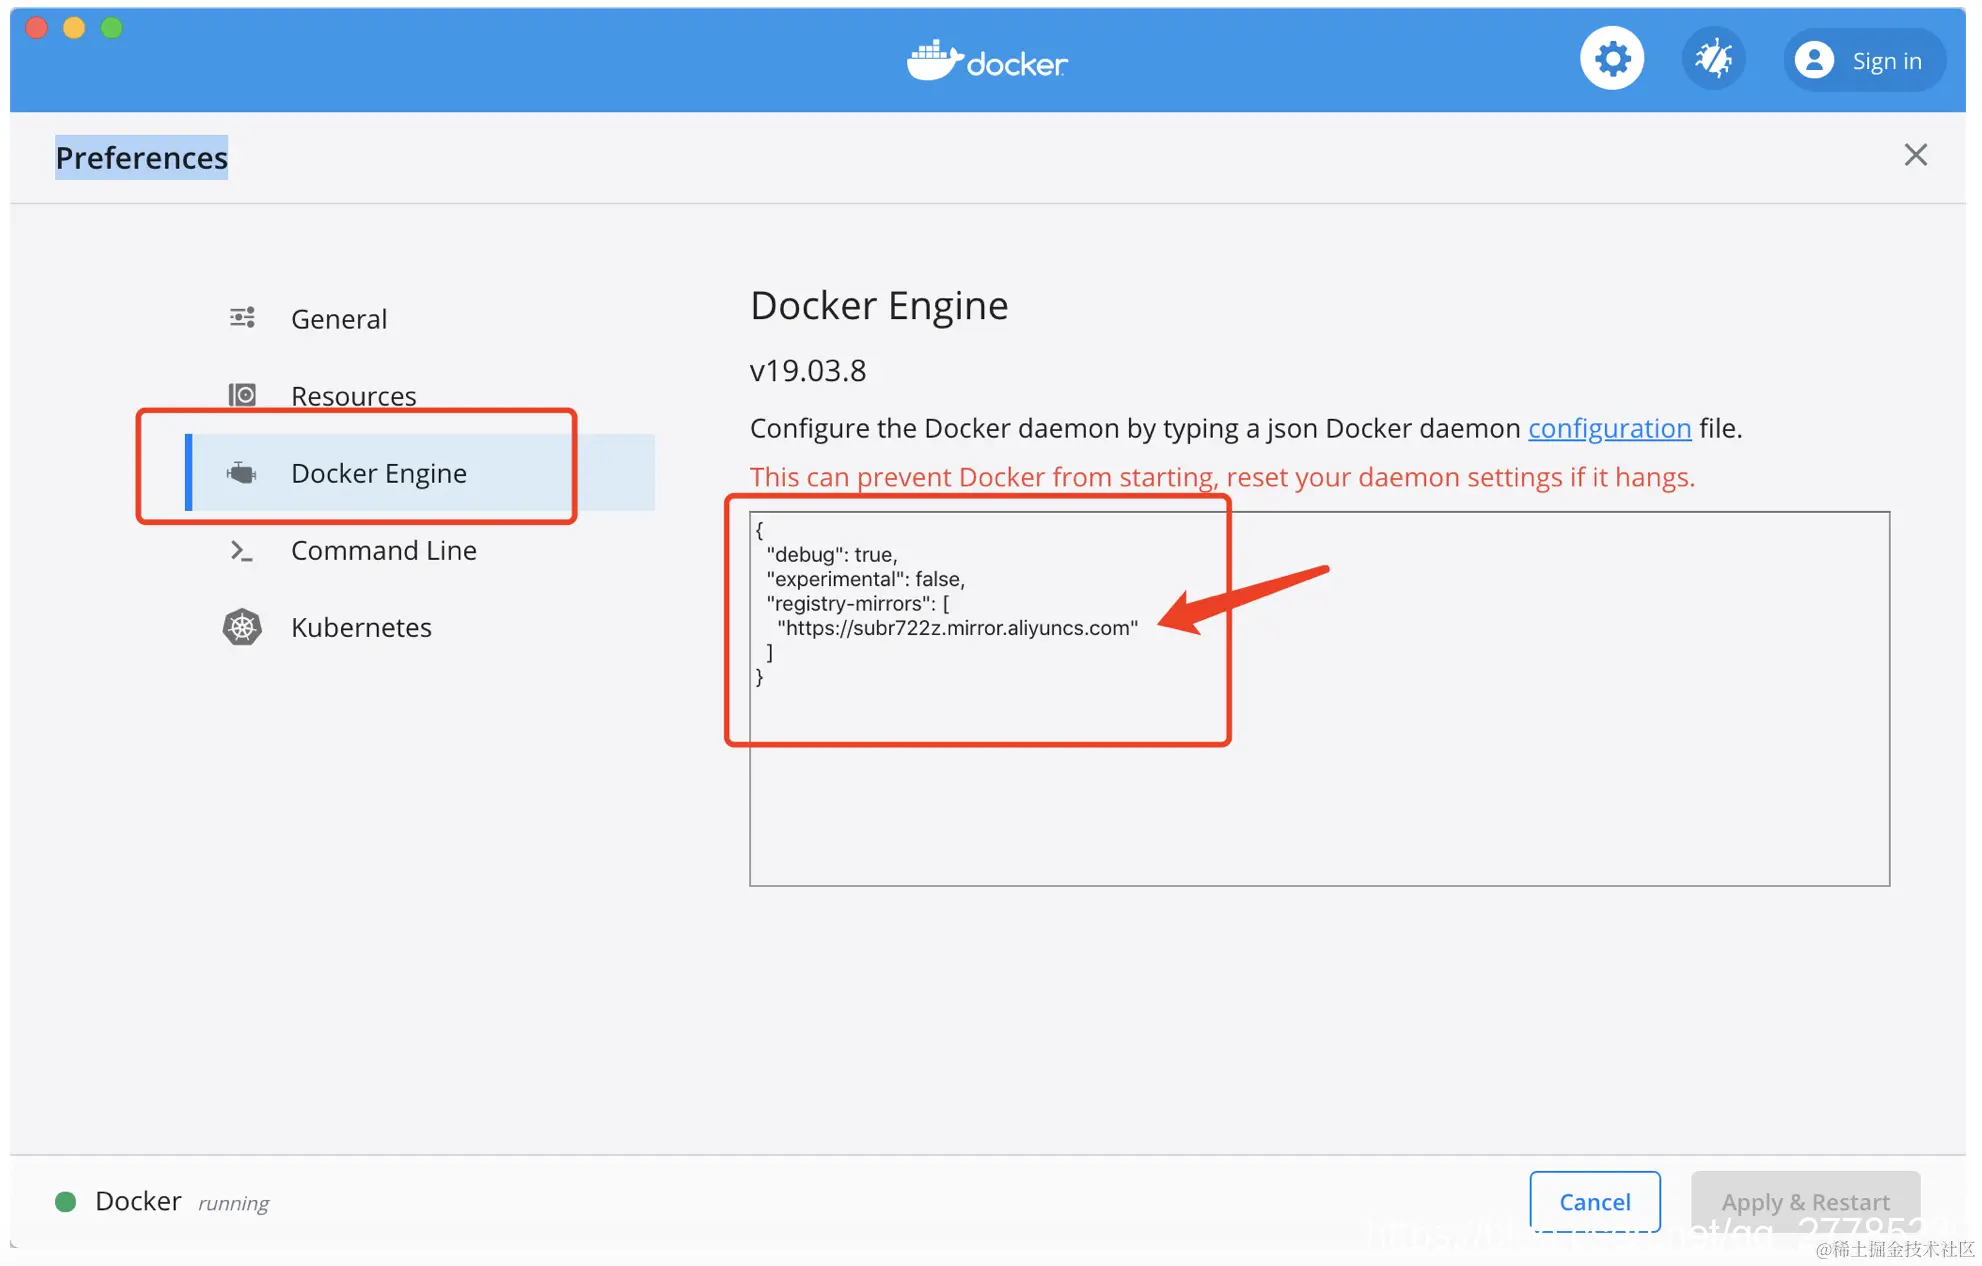The width and height of the screenshot is (1982, 1266).
Task: Click Apply & Restart button
Action: point(1805,1201)
